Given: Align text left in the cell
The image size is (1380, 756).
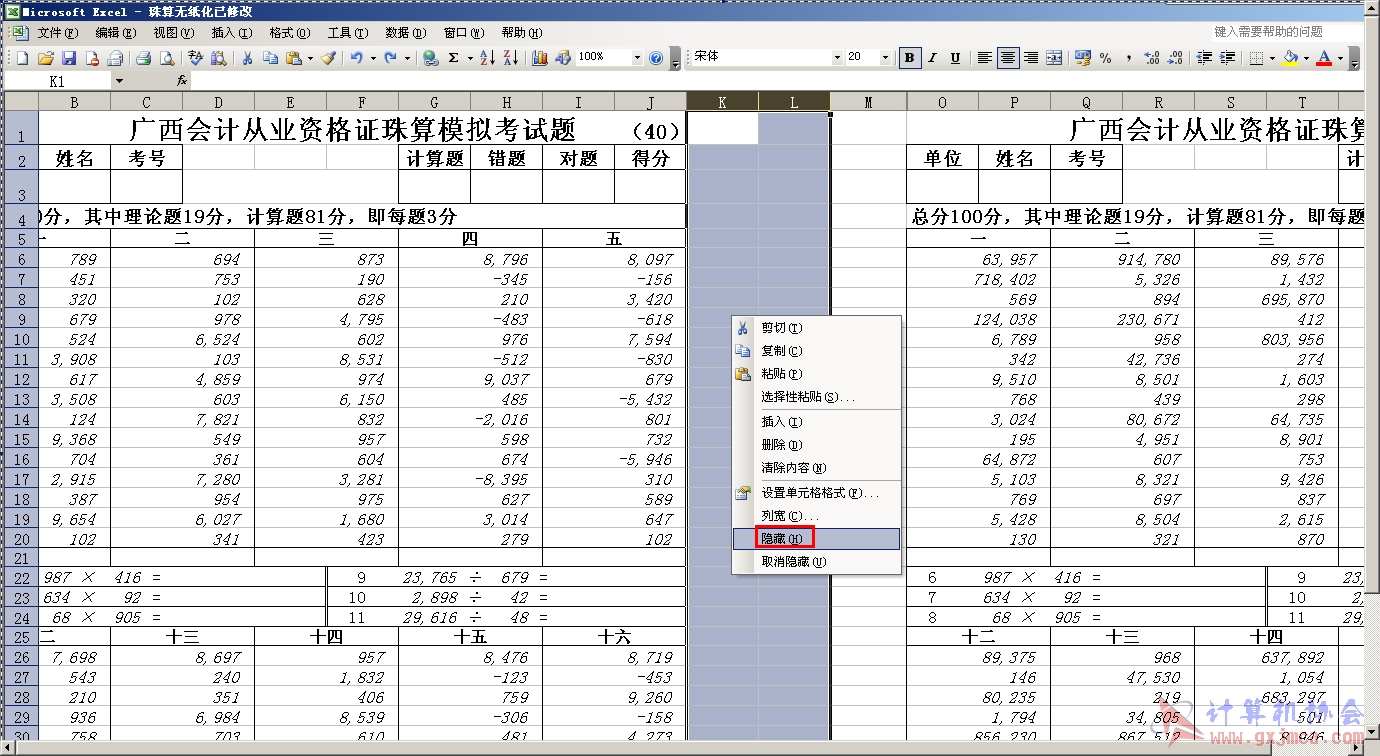Looking at the screenshot, I should tap(984, 58).
